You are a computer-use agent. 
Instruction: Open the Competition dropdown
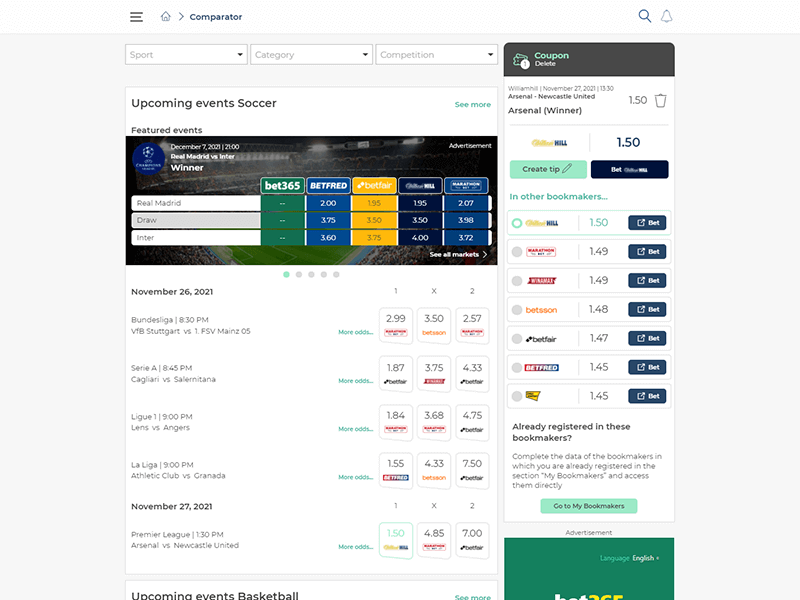436,55
